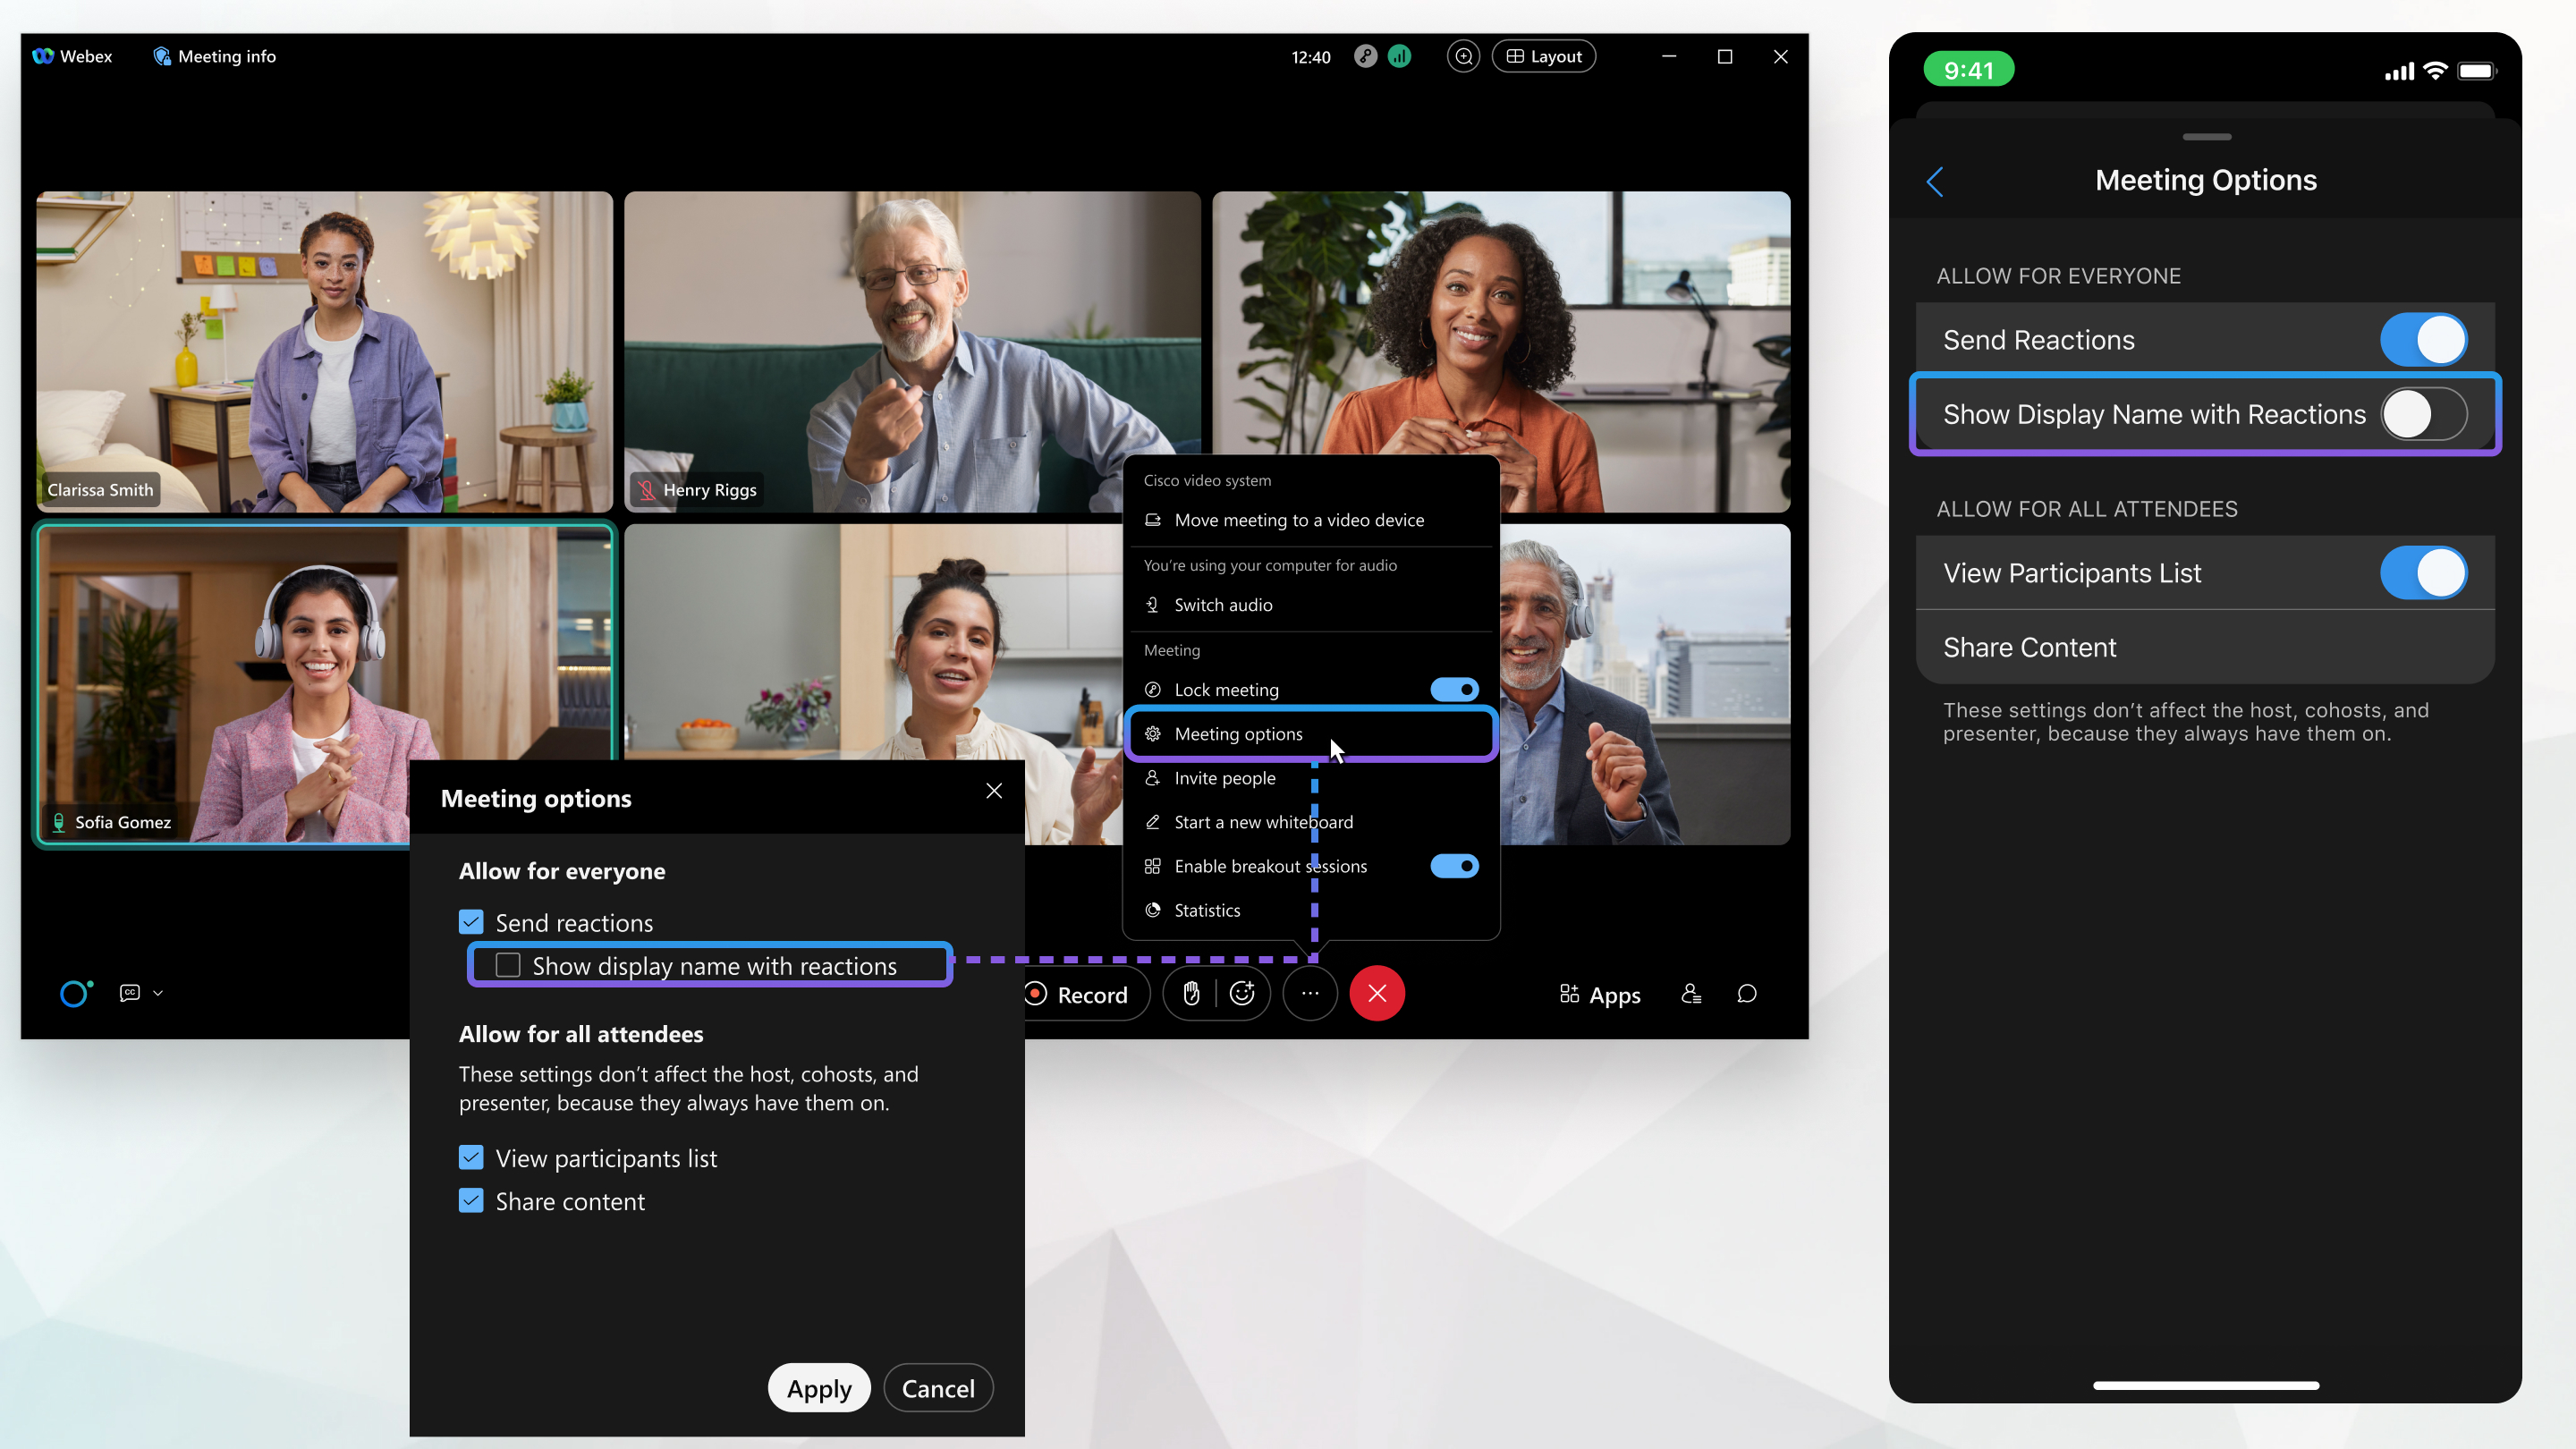Click the Layout button in top bar
This screenshot has width=2576, height=1449.
tap(1543, 55)
